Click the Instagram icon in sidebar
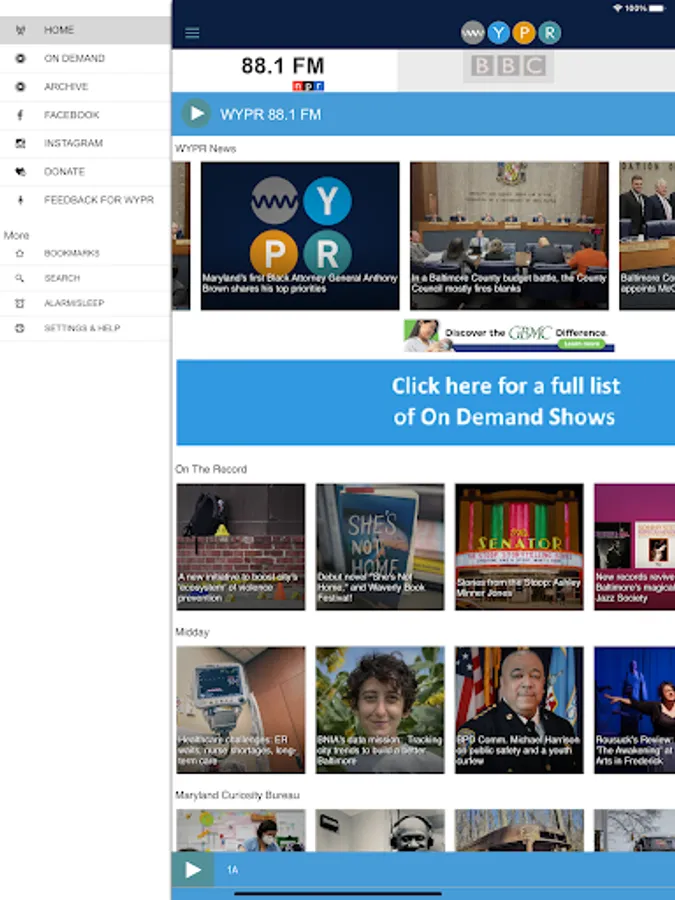Screen dimensions: 675x900 click(x=20, y=143)
